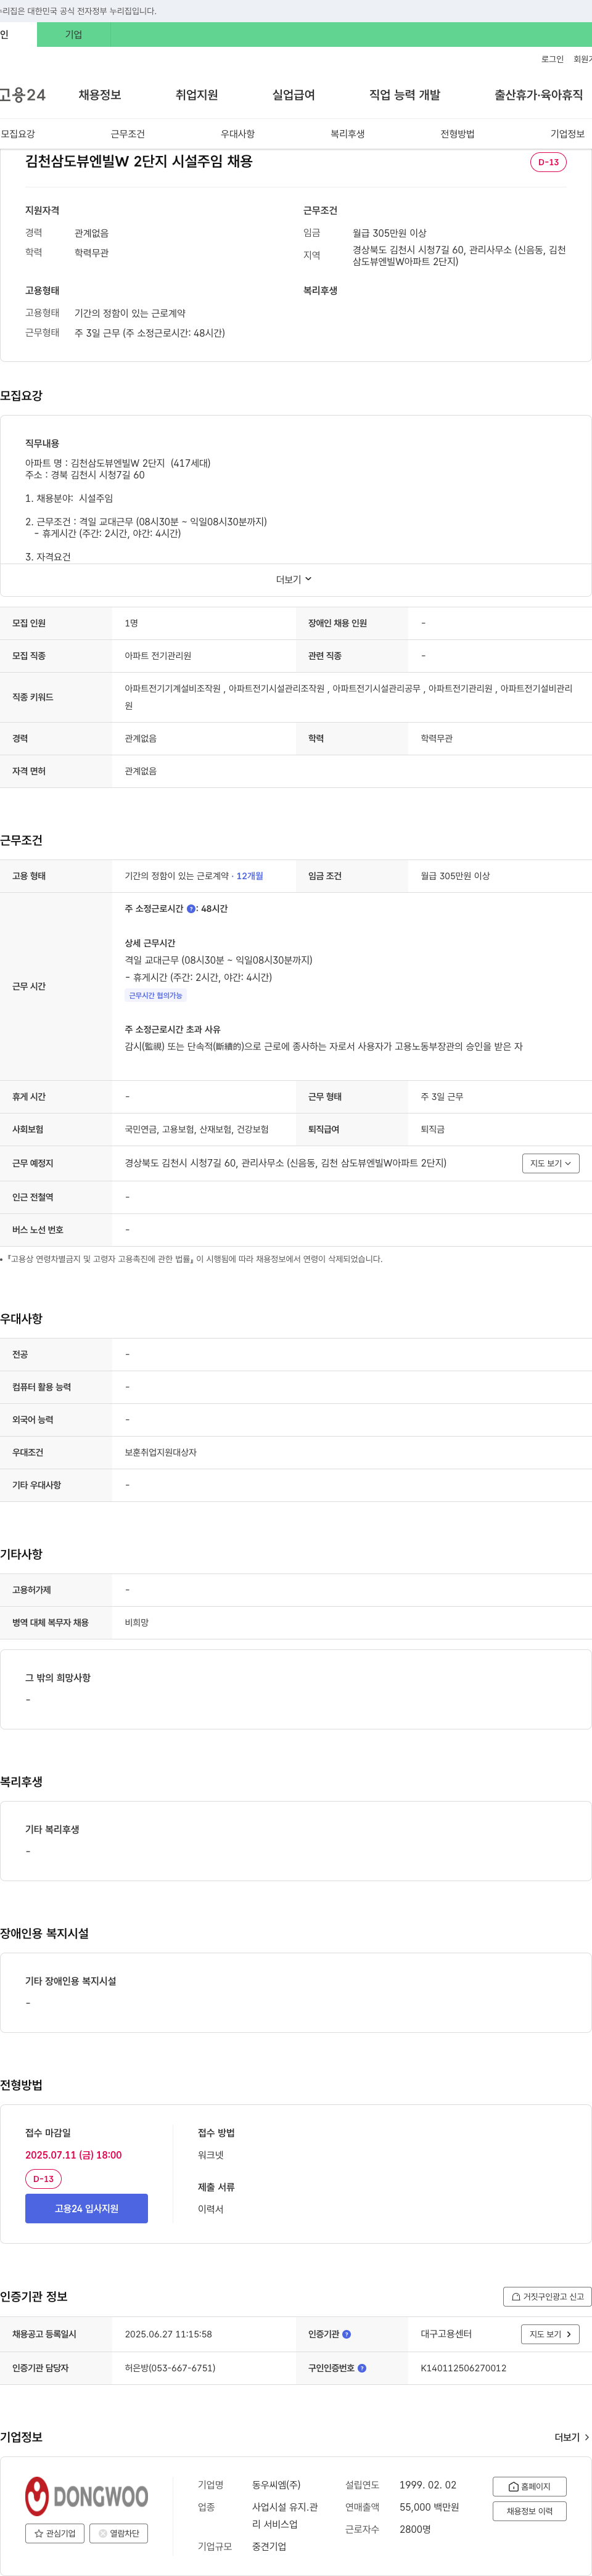
Task: Click 아파트 전기관리원 job category value
Action: (x=158, y=656)
